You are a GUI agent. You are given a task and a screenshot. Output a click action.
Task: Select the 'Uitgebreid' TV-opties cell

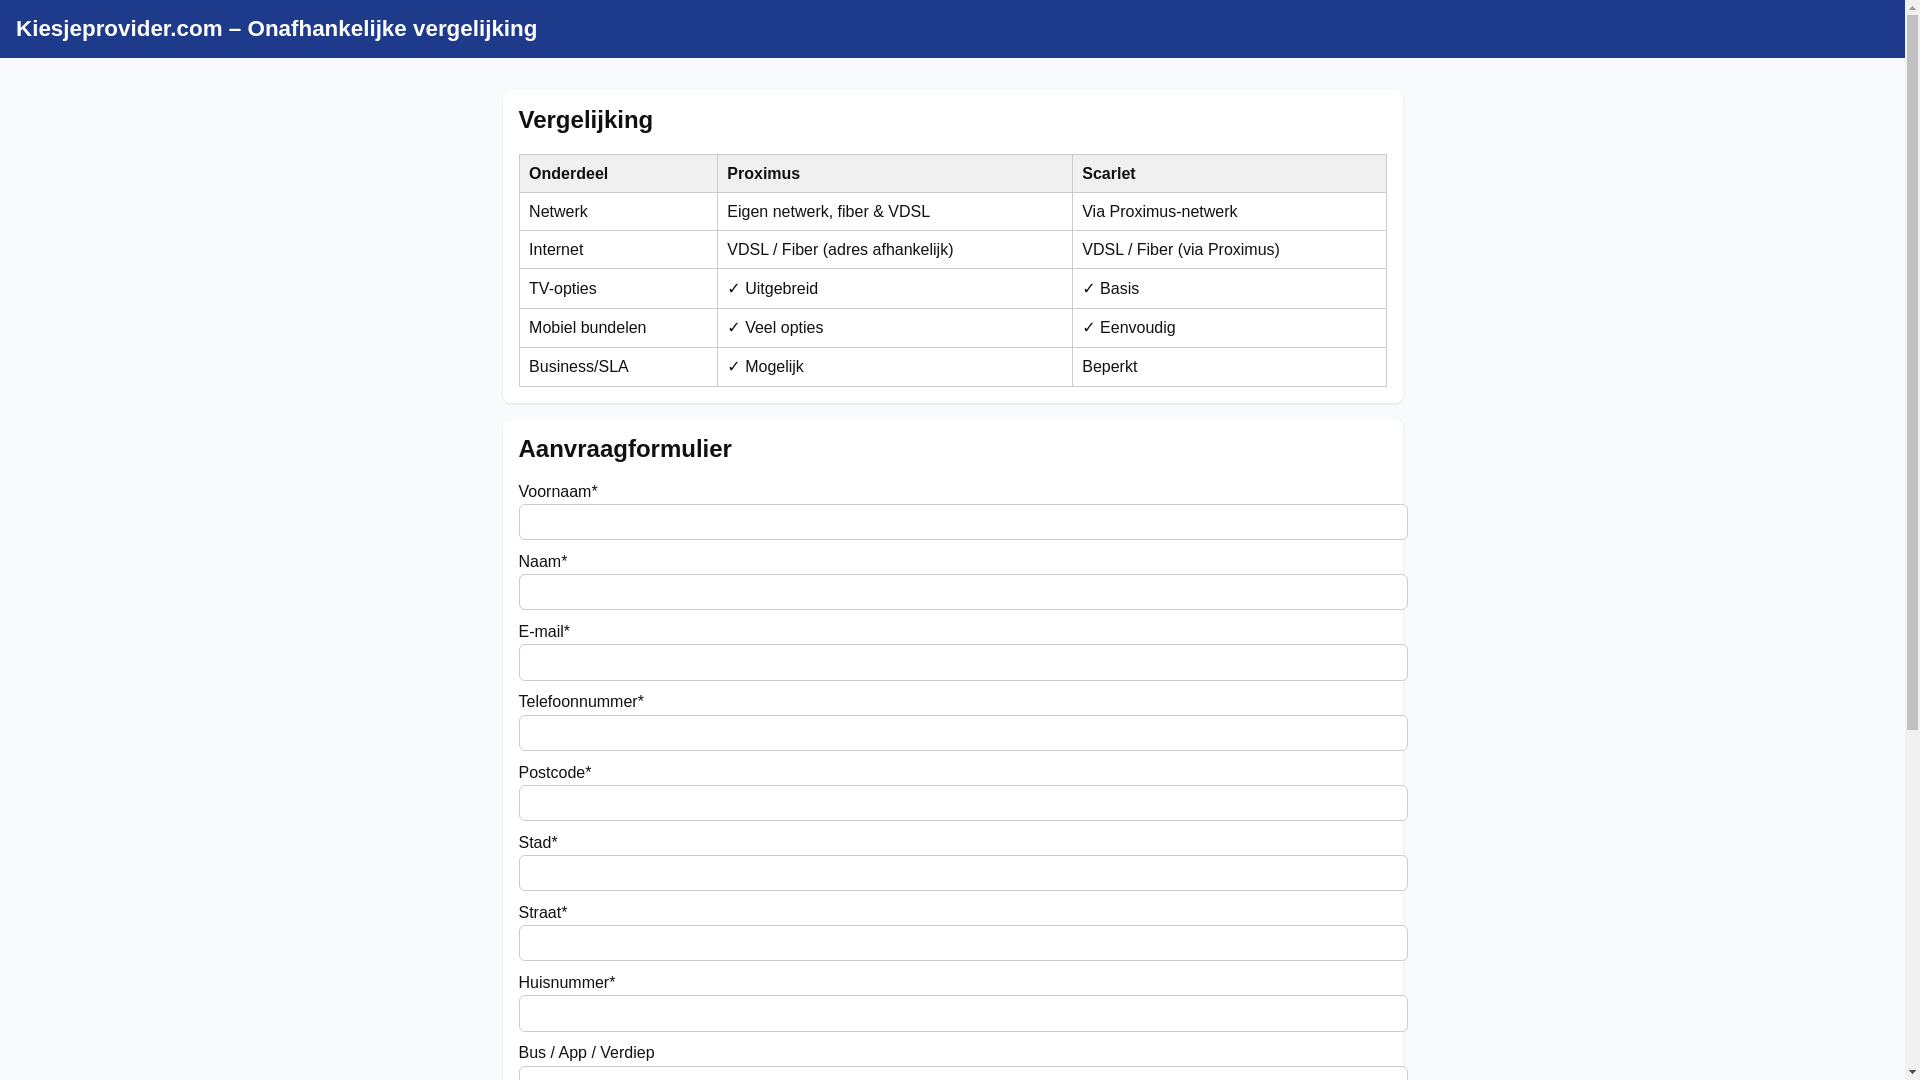[x=895, y=289]
